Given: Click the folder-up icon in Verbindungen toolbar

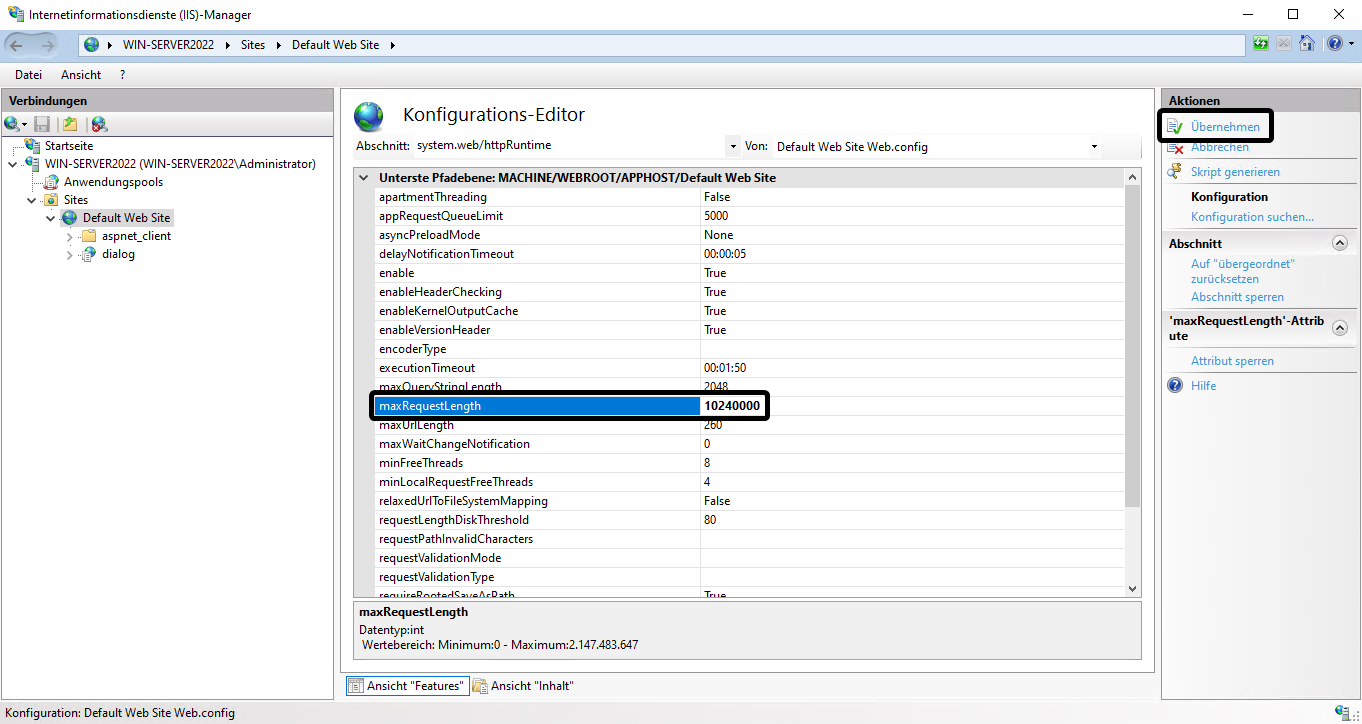Looking at the screenshot, I should tap(70, 124).
